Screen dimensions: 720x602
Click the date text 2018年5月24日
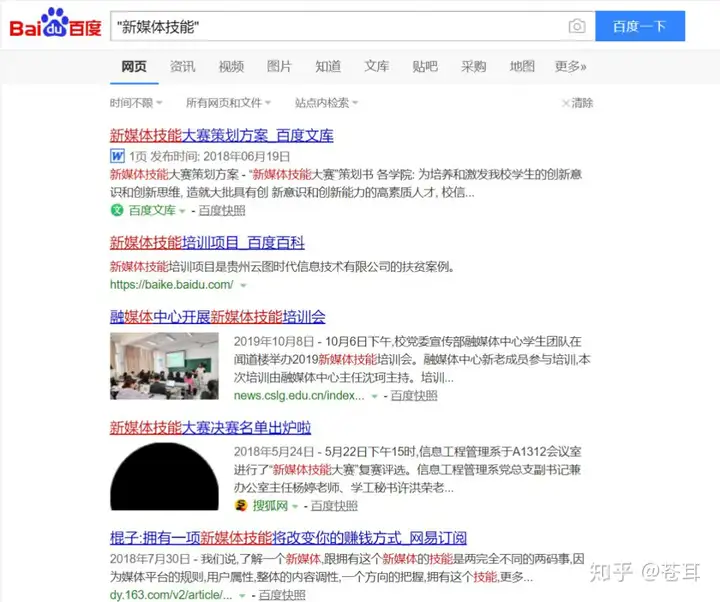click(x=274, y=452)
